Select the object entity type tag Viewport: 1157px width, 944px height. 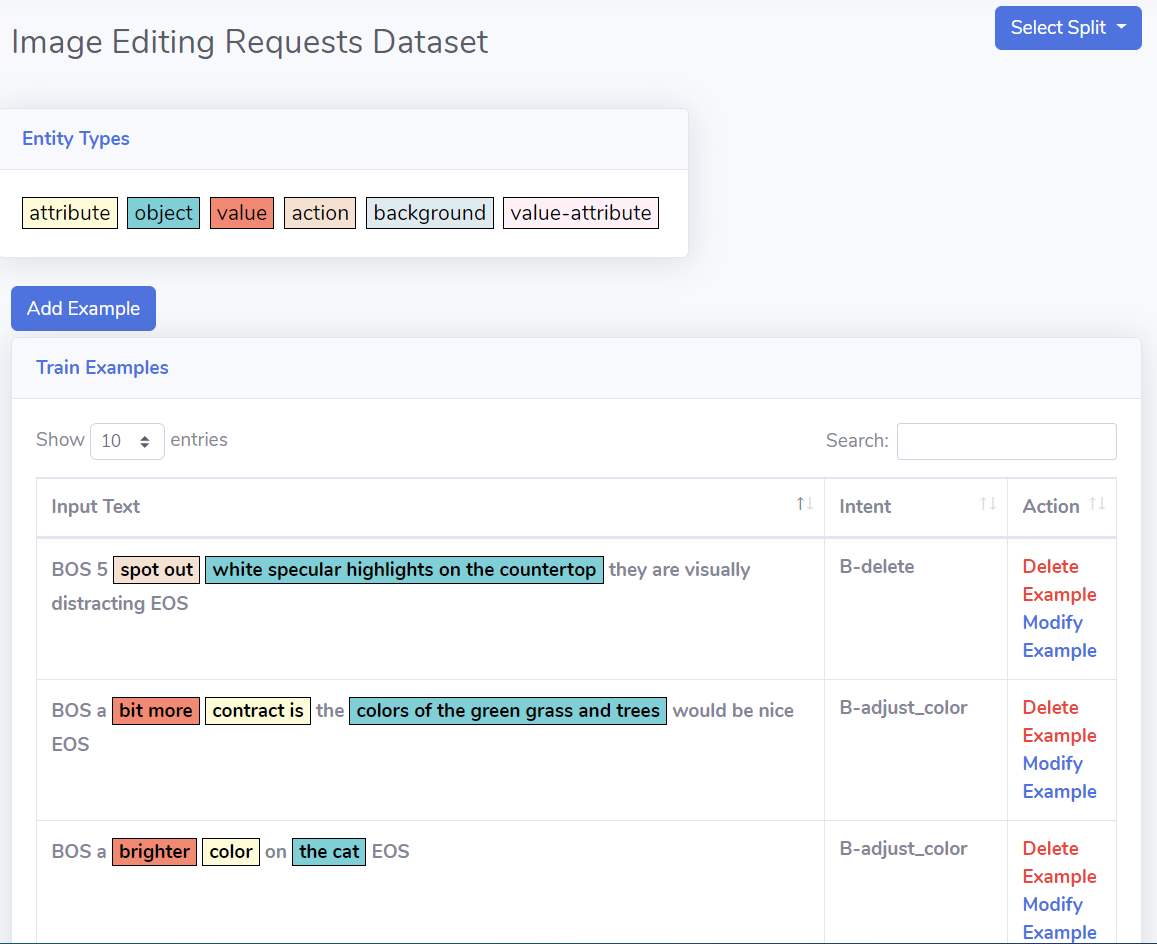point(163,213)
